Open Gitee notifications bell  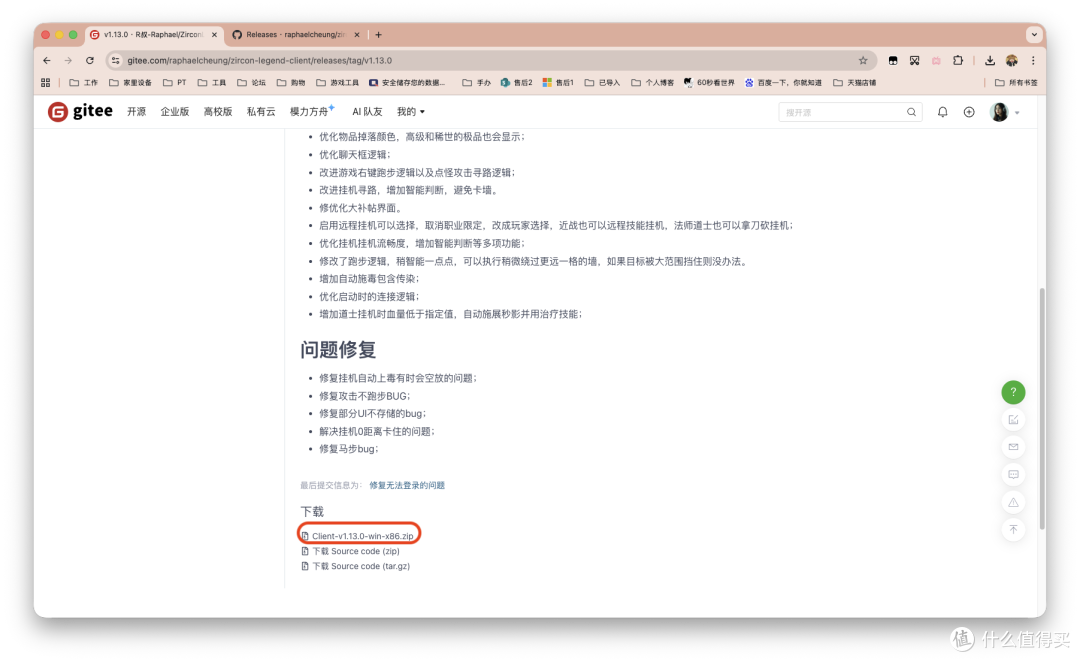click(x=942, y=112)
